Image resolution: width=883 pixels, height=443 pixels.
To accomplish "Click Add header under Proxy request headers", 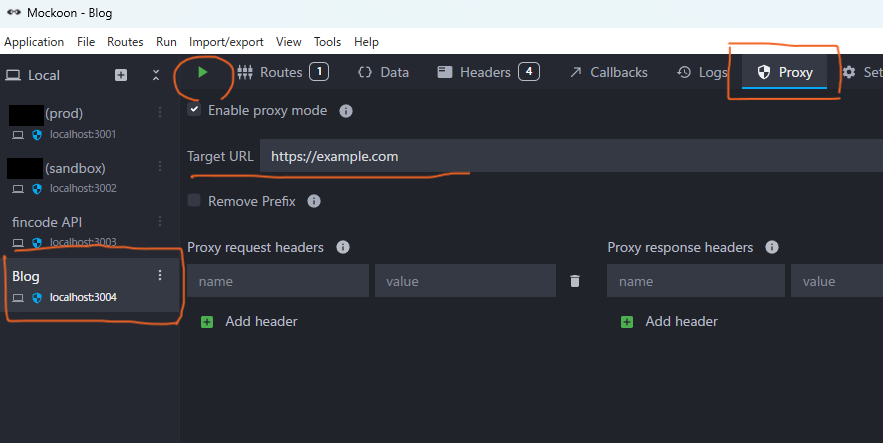I will click(249, 321).
